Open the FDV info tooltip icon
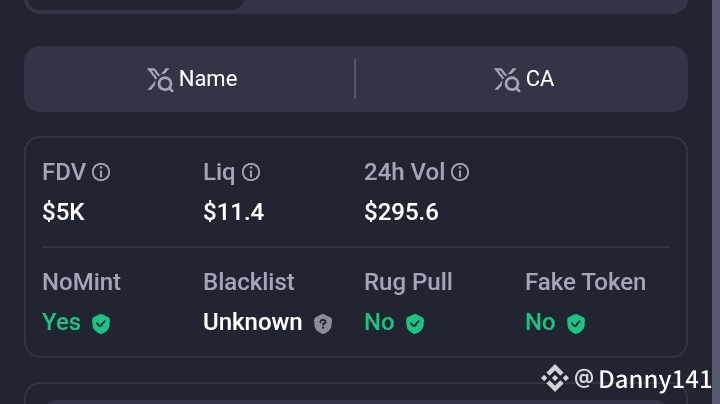Image resolution: width=720 pixels, height=404 pixels. [x=101, y=172]
